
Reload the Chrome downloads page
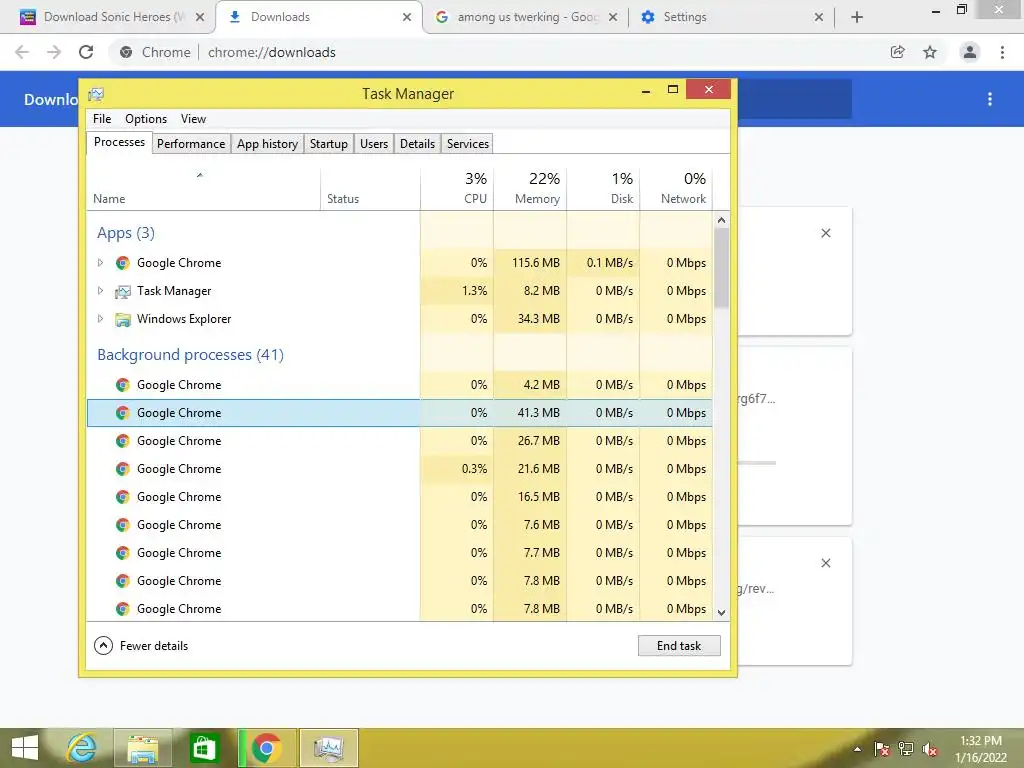pos(86,52)
